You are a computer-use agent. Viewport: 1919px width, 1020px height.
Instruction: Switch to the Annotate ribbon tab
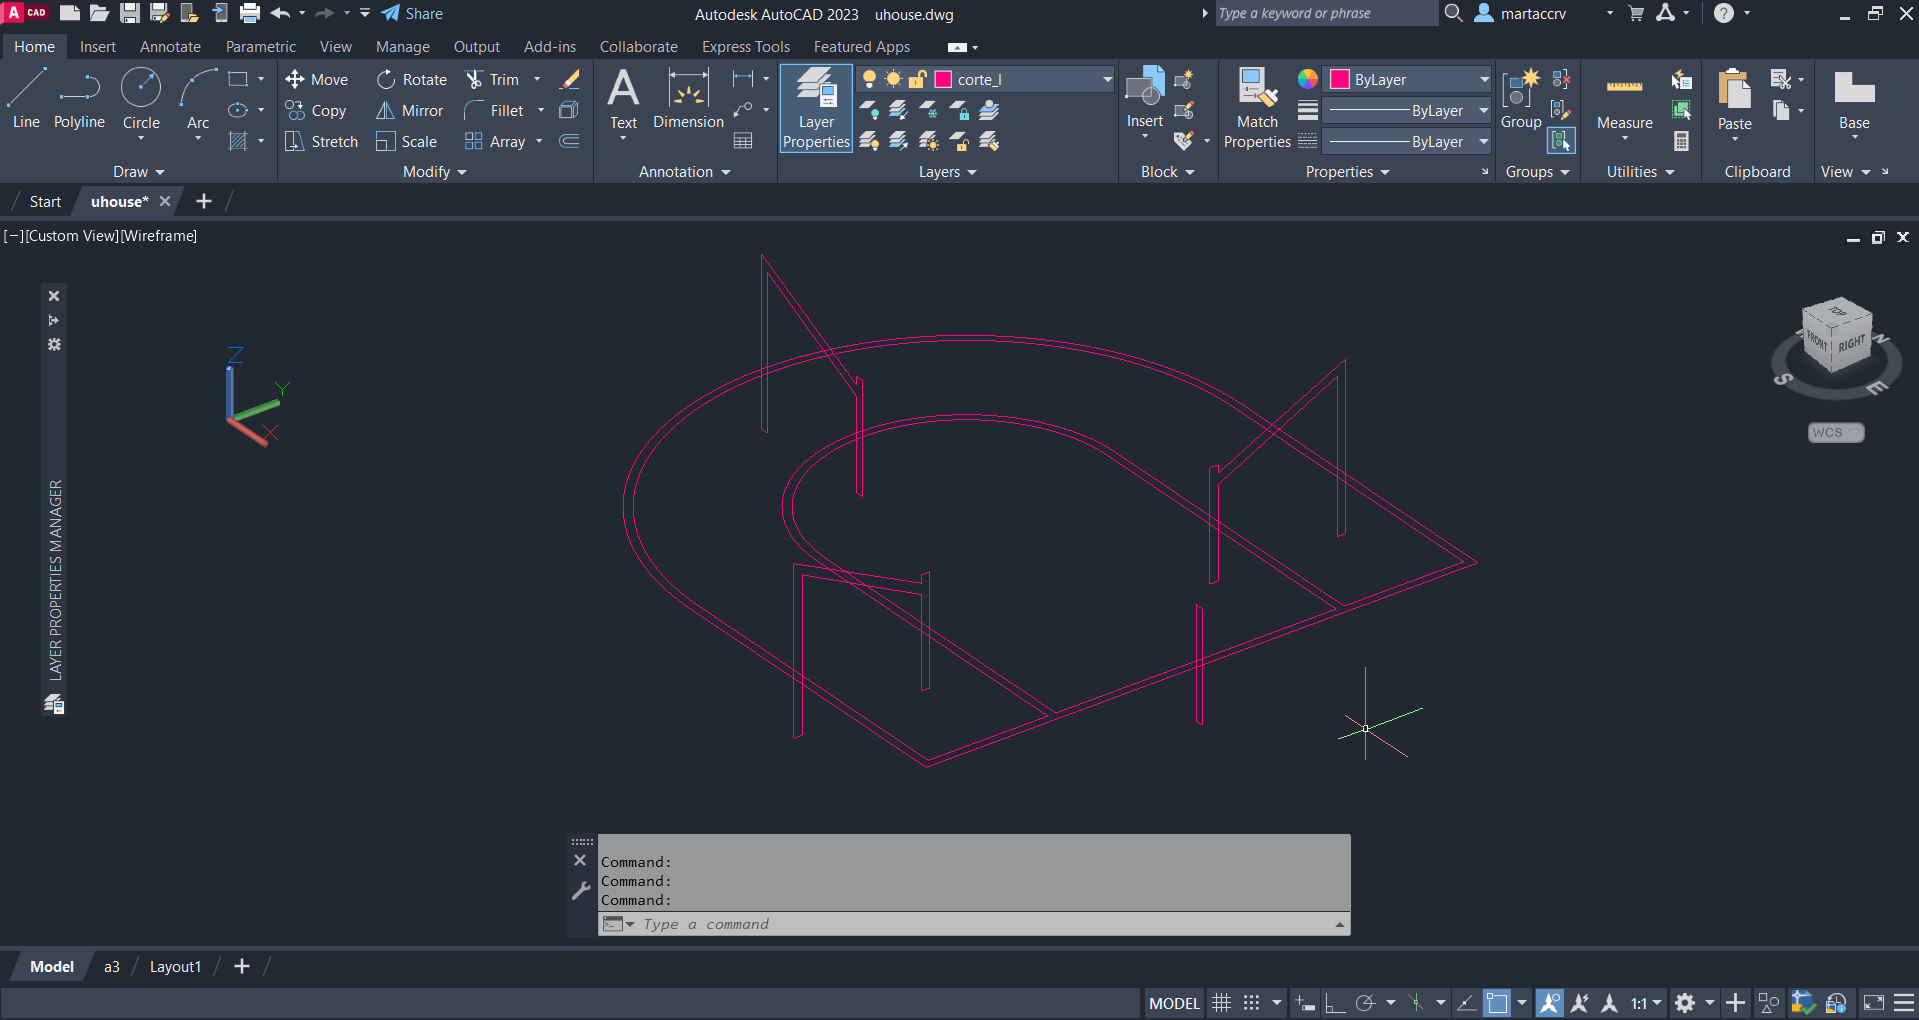[170, 47]
